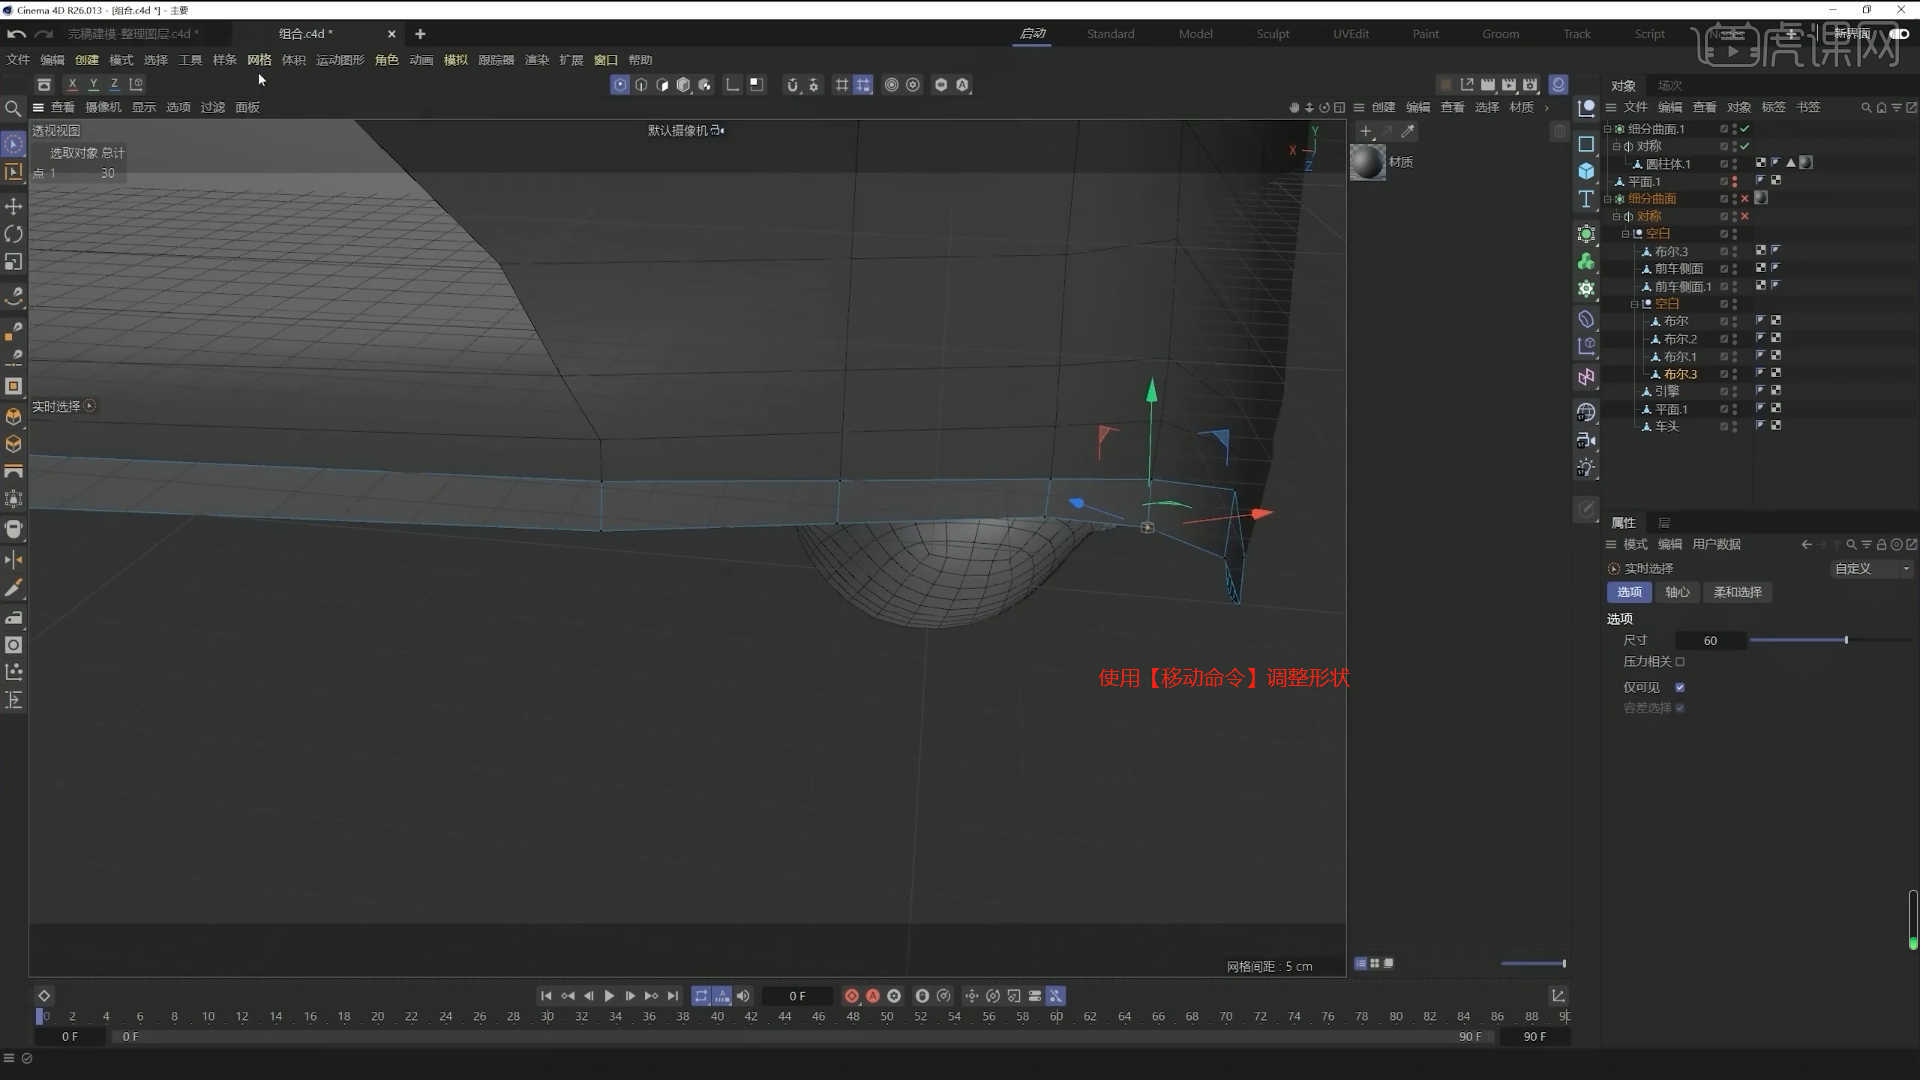Open the light objects icon in palette
The height and width of the screenshot is (1080, 1920).
click(1586, 468)
